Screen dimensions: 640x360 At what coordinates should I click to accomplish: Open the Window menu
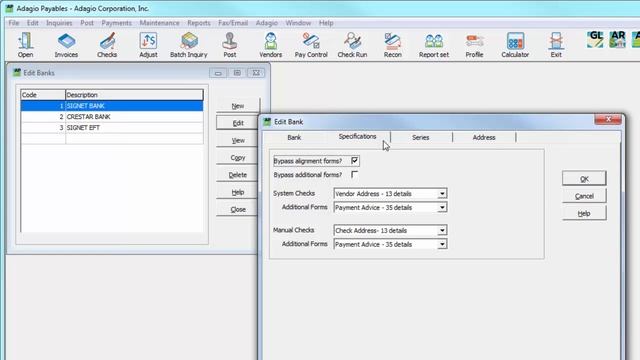click(x=298, y=23)
